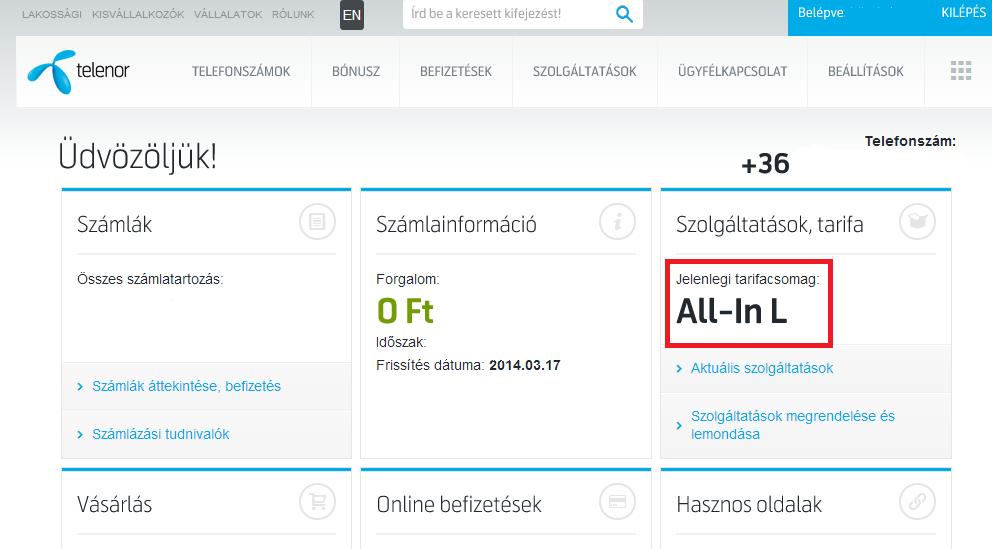Click the Vásárlás card heading

coord(115,505)
